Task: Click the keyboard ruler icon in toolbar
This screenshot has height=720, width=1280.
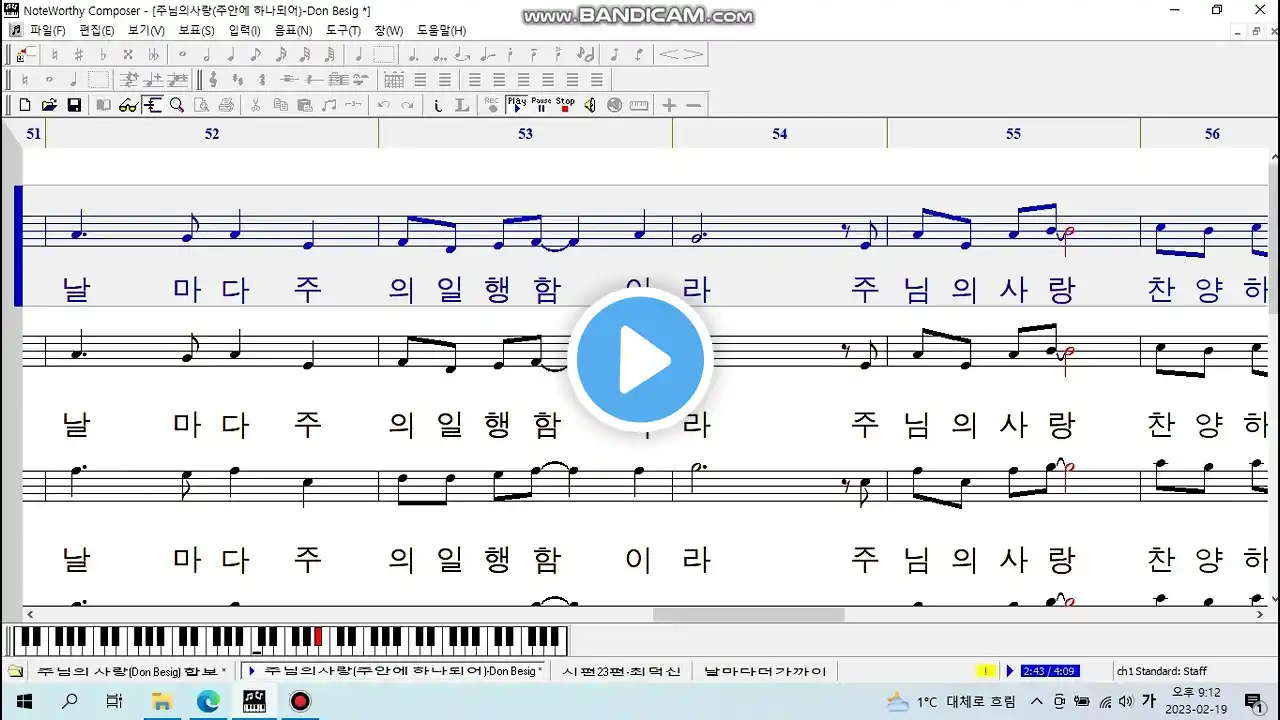Action: (x=639, y=105)
